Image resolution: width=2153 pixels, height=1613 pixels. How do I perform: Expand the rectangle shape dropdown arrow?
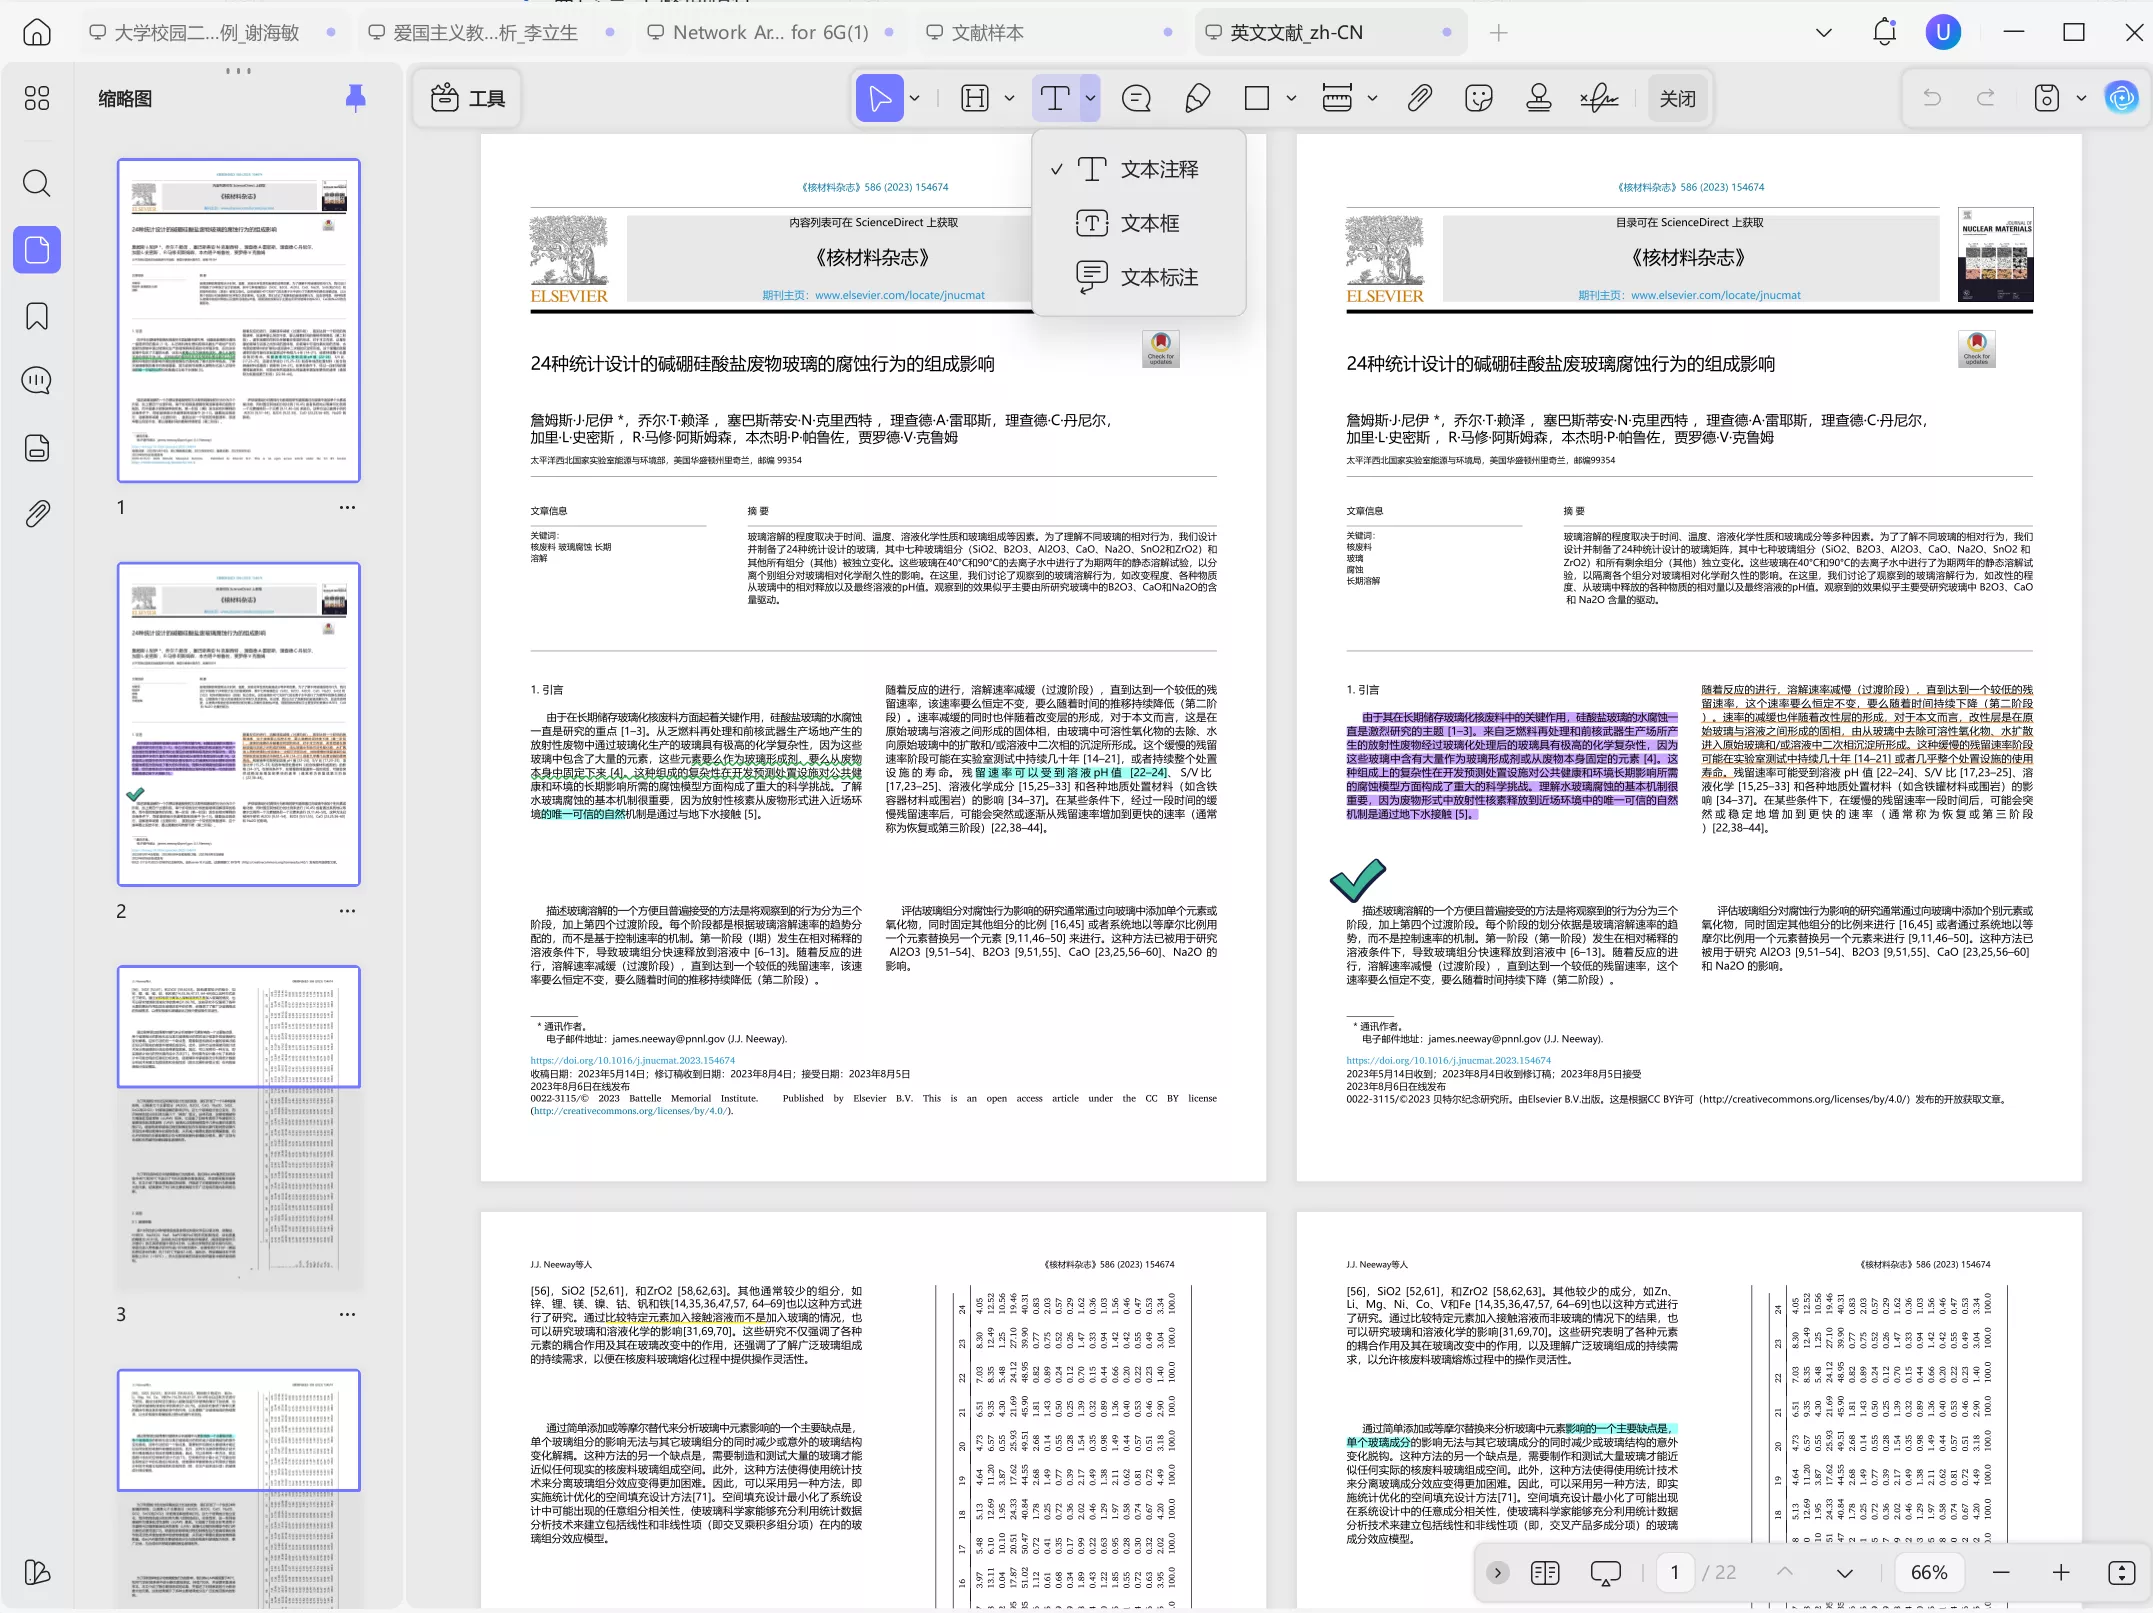[x=1291, y=98]
